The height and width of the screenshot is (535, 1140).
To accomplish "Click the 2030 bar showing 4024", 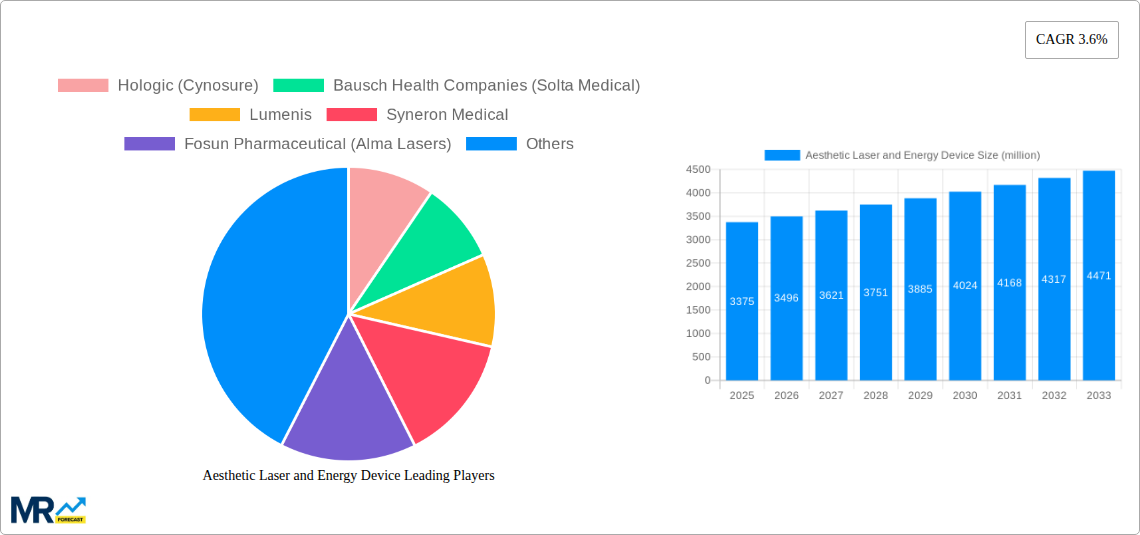I will [x=965, y=286].
